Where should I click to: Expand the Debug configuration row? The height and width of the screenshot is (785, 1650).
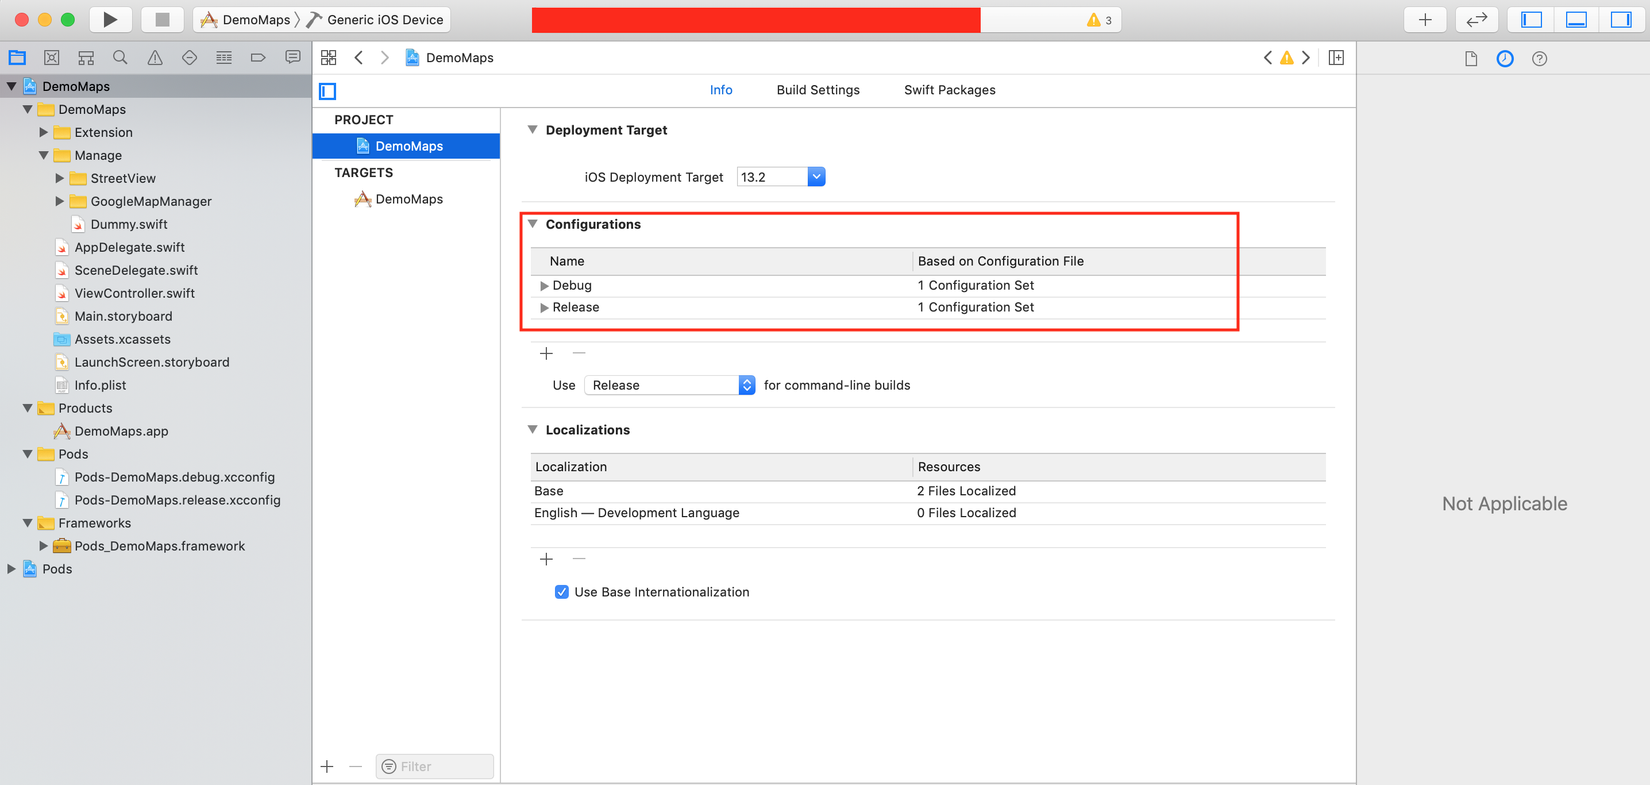click(x=544, y=286)
